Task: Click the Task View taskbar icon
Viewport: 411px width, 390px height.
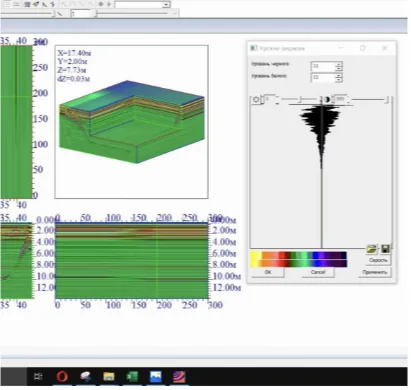Action: pos(38,377)
